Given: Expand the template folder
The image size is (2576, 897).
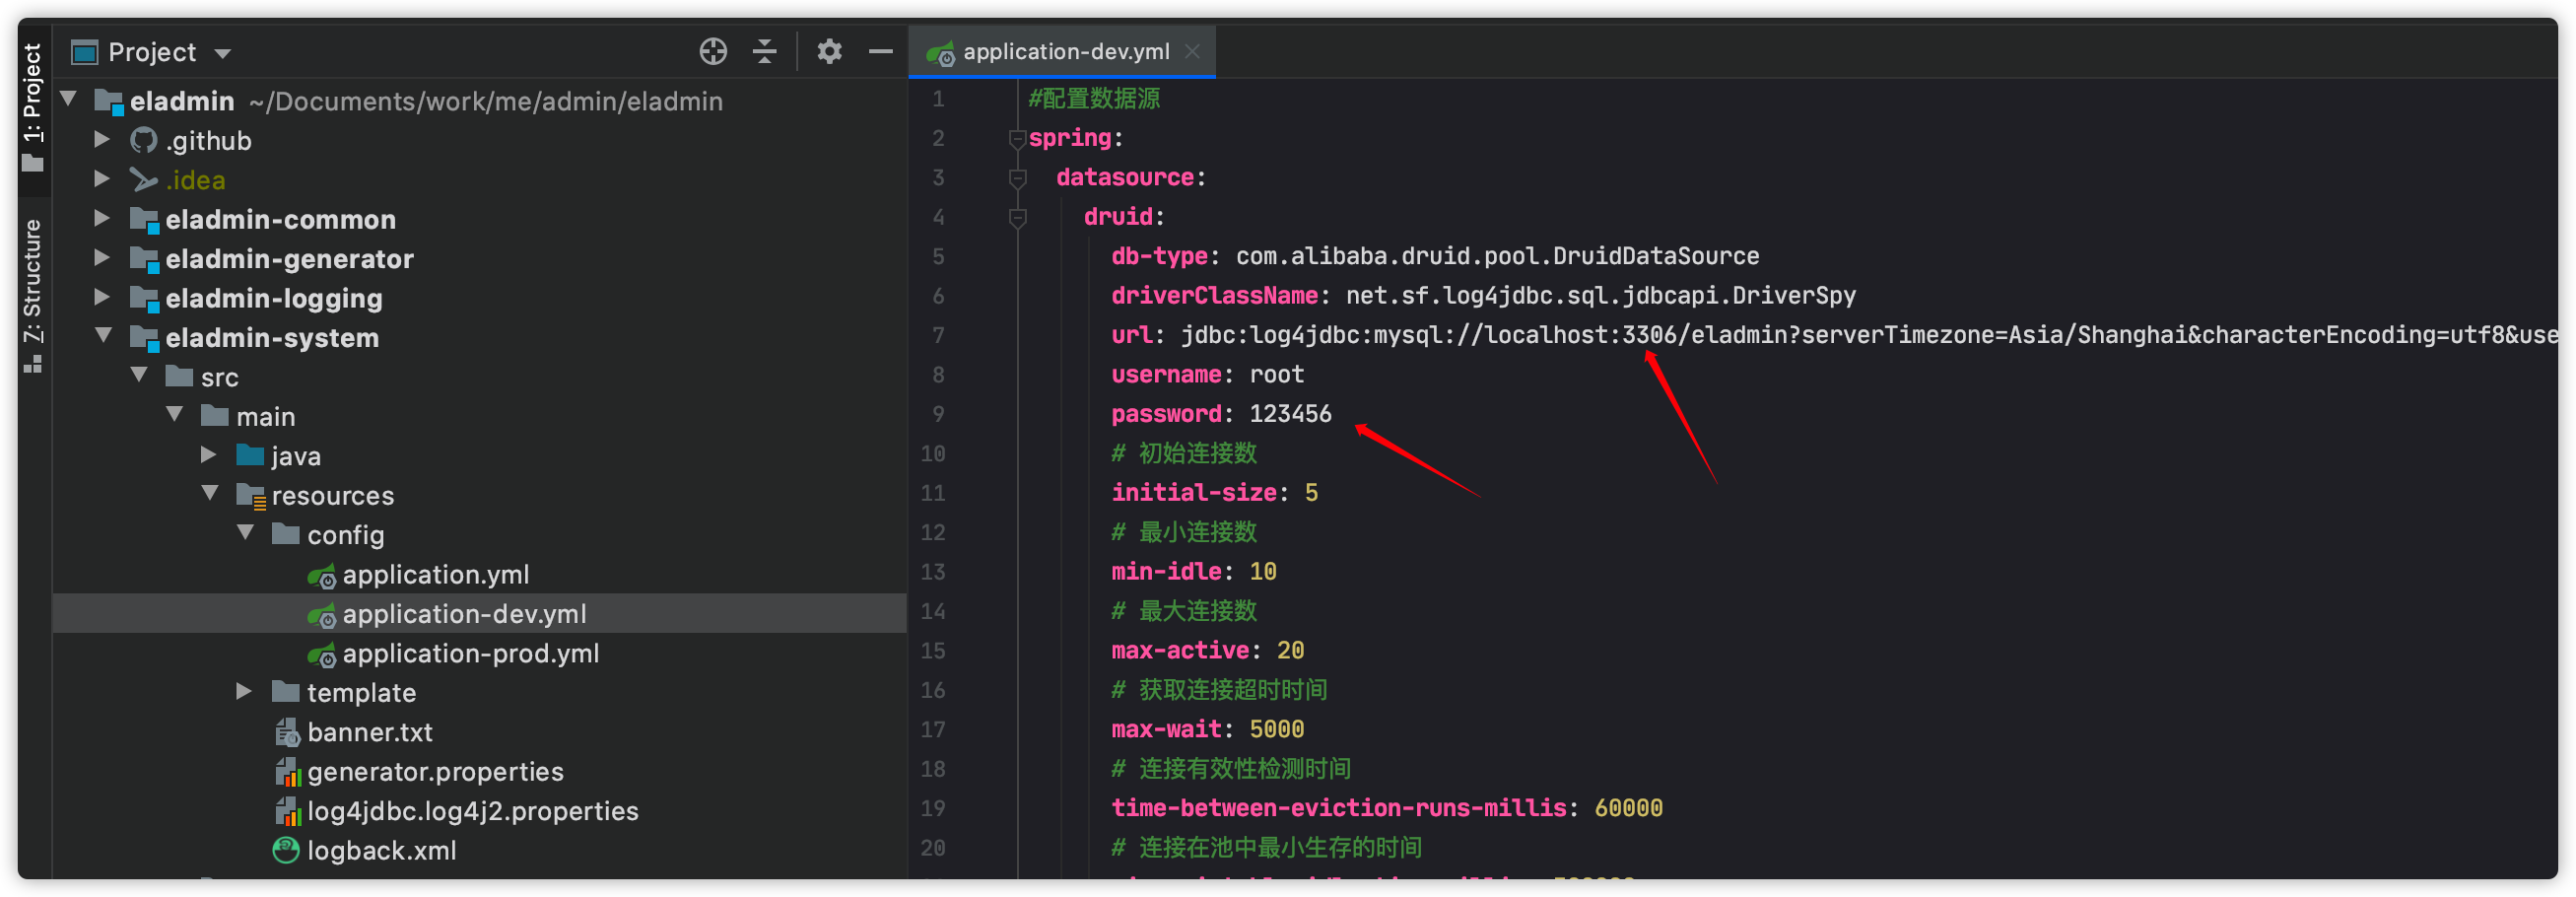Looking at the screenshot, I should [x=244, y=691].
